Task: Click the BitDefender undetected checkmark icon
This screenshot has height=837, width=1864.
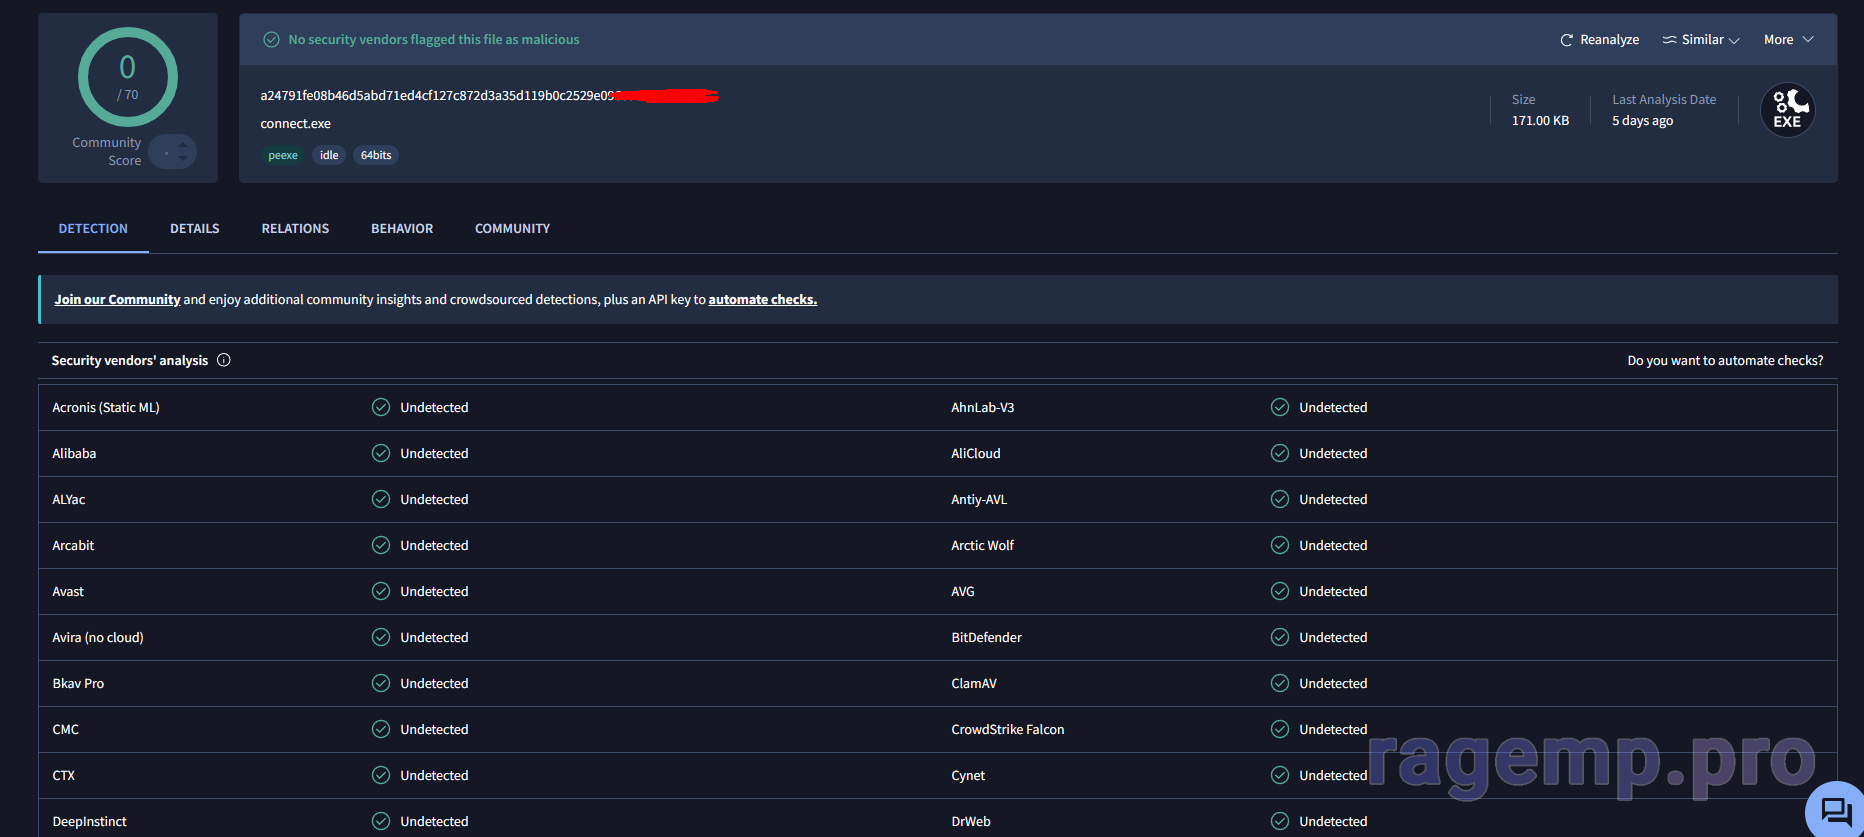Action: (1280, 637)
